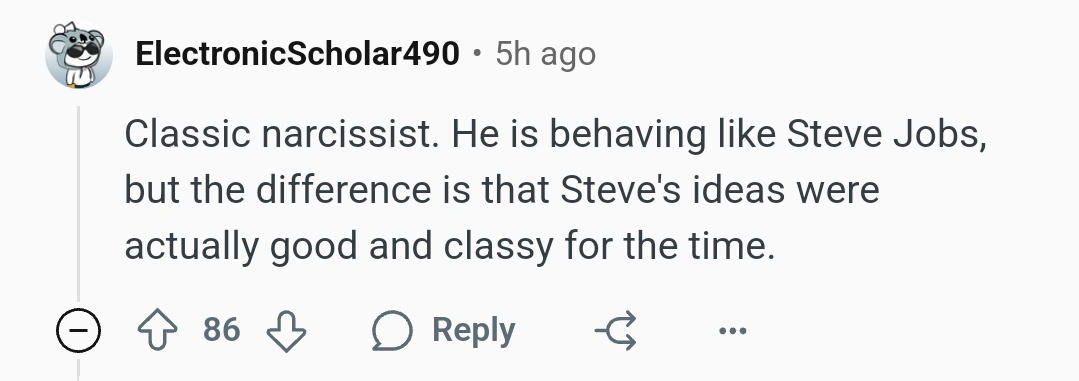
Task: Click the speech bubble reply icon
Action: pyautogui.click(x=392, y=330)
